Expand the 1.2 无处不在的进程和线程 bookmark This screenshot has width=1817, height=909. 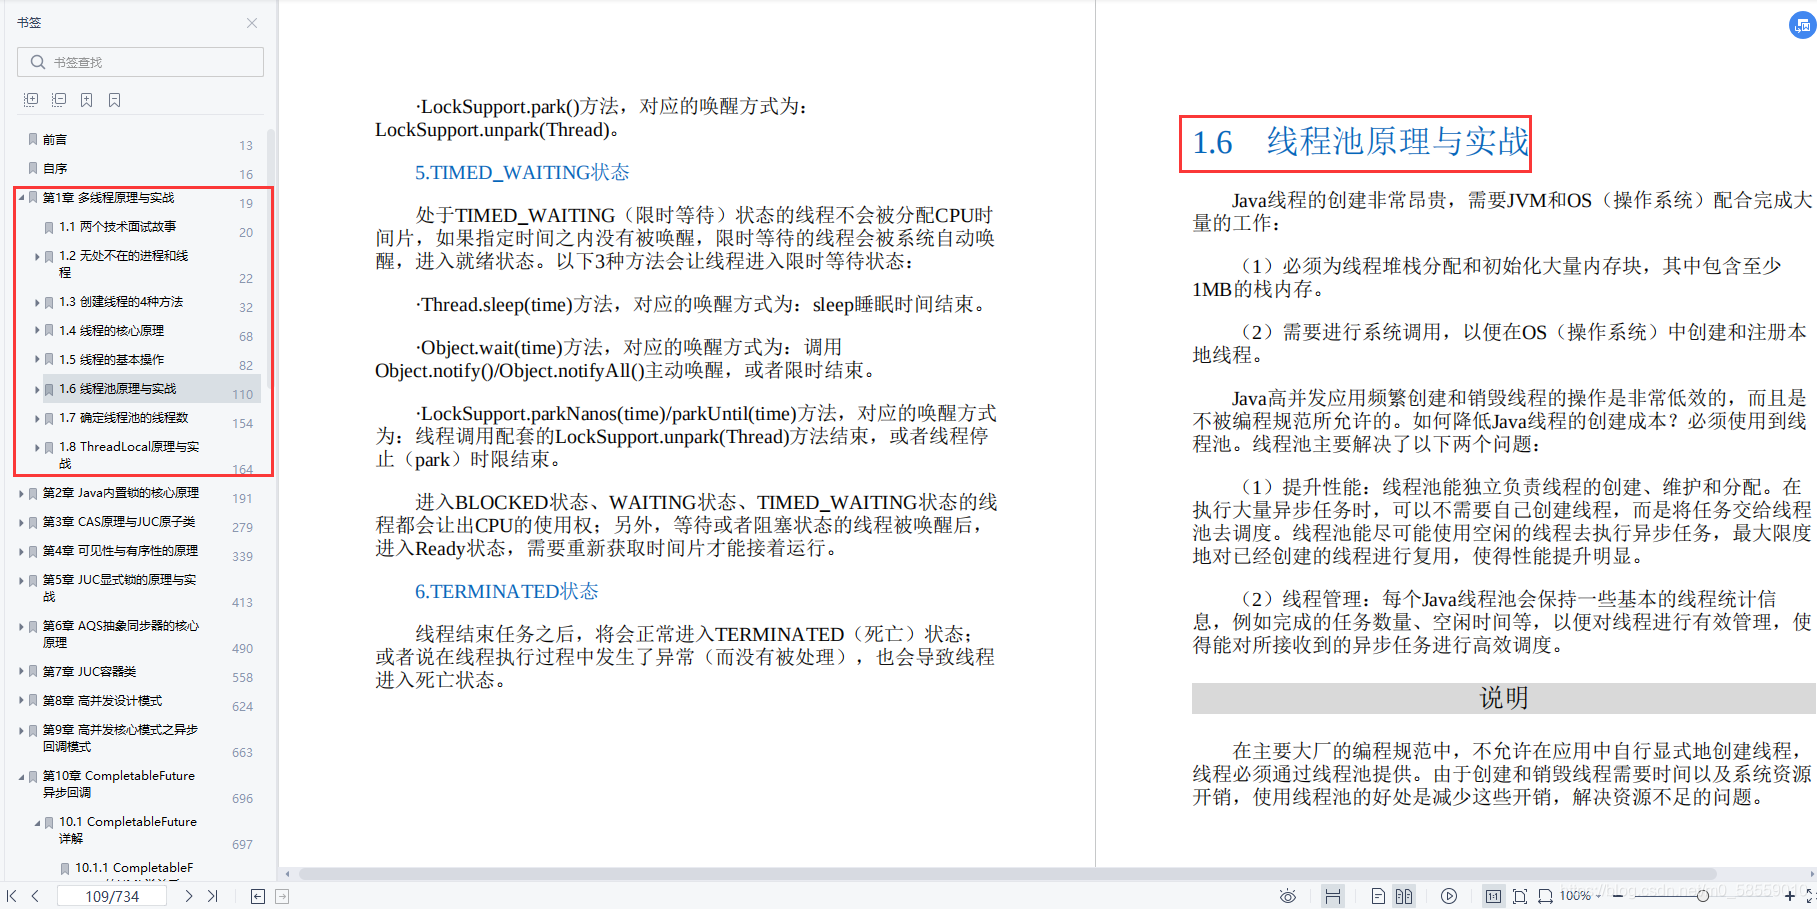coord(38,256)
